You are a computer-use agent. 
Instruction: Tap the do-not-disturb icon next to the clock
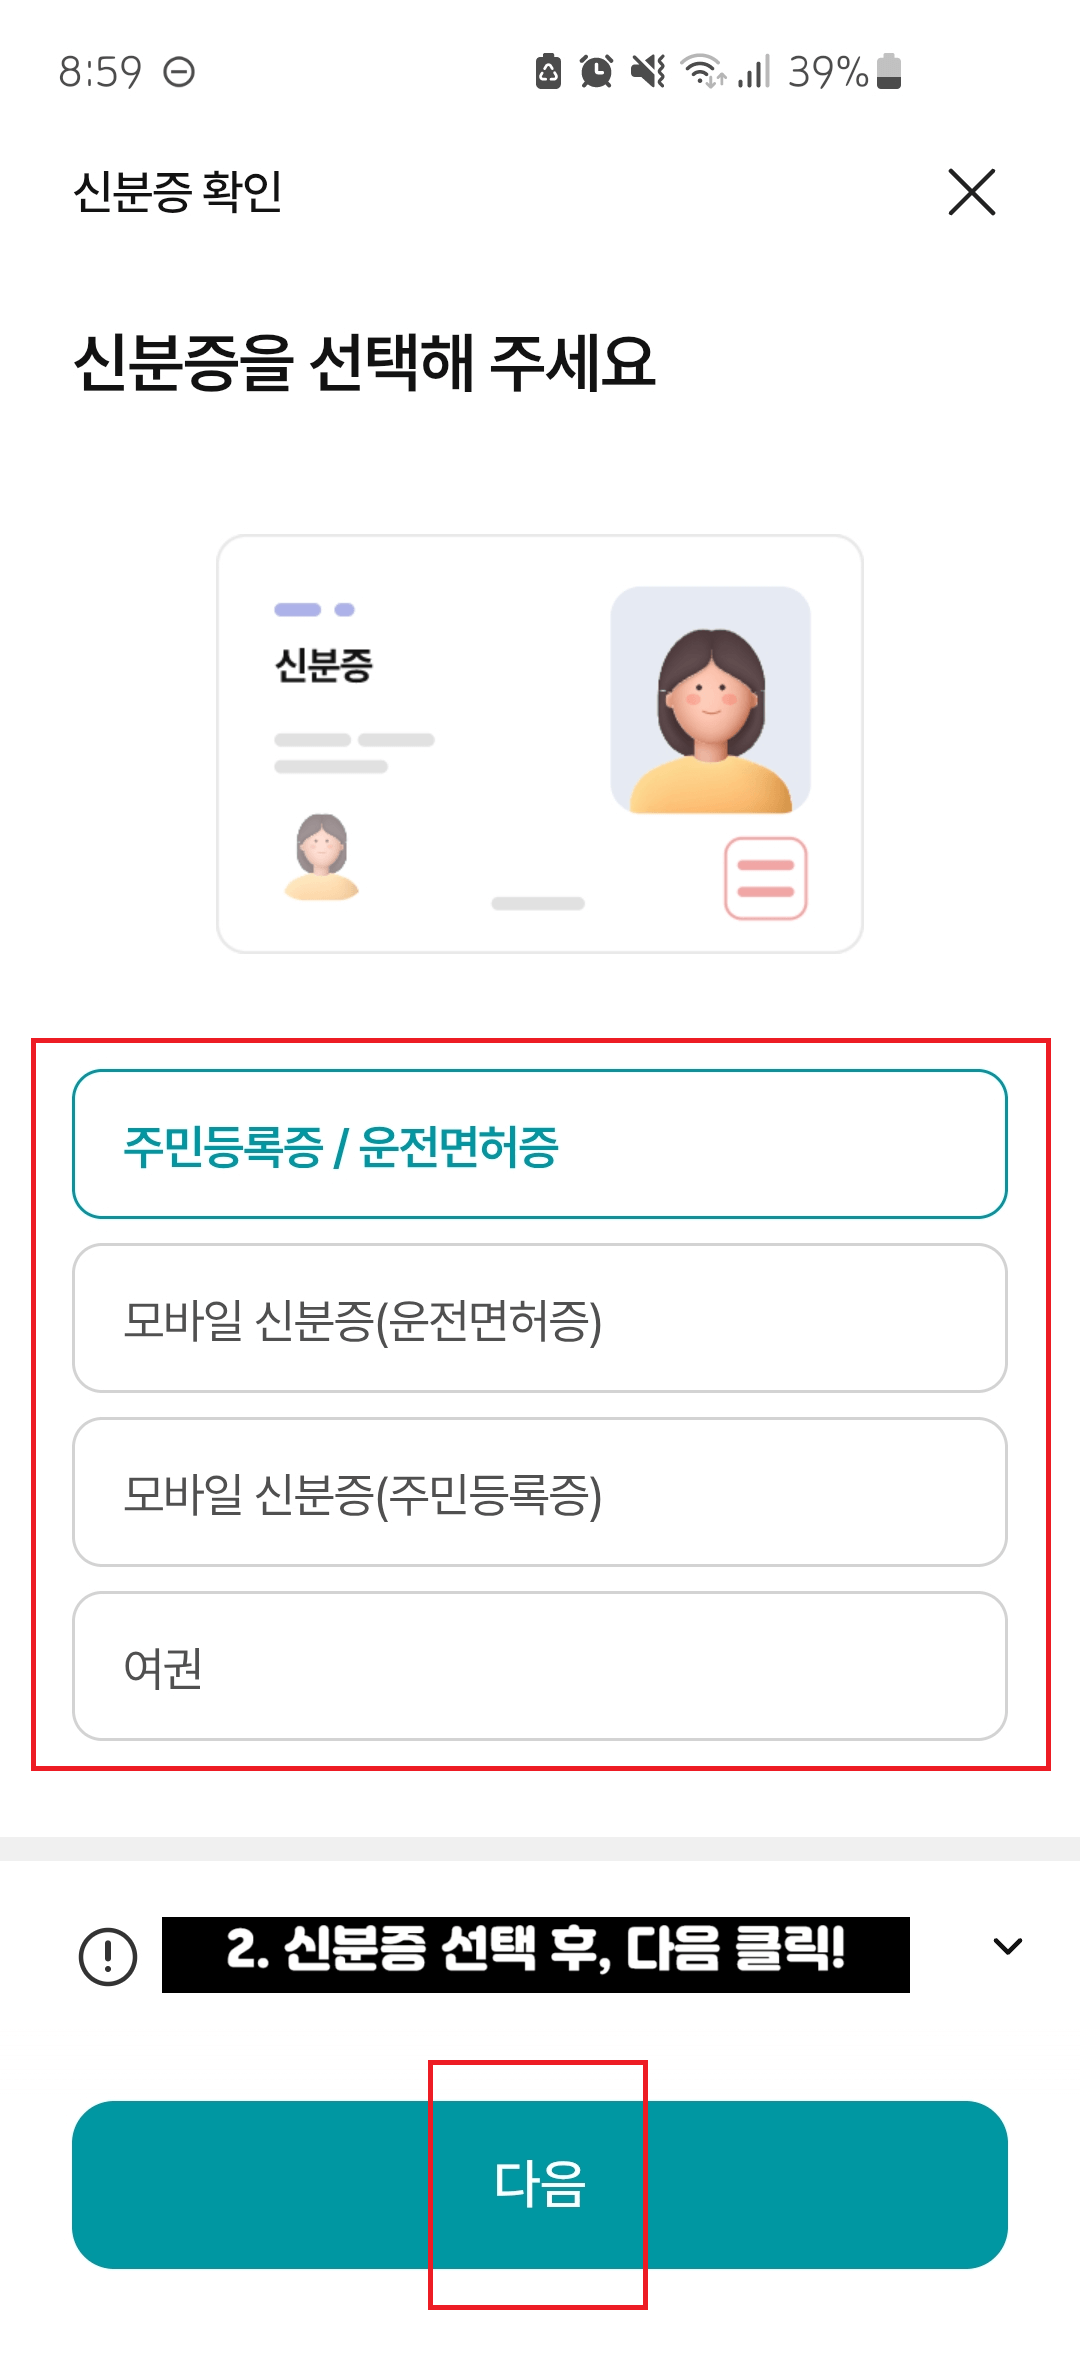[180, 71]
